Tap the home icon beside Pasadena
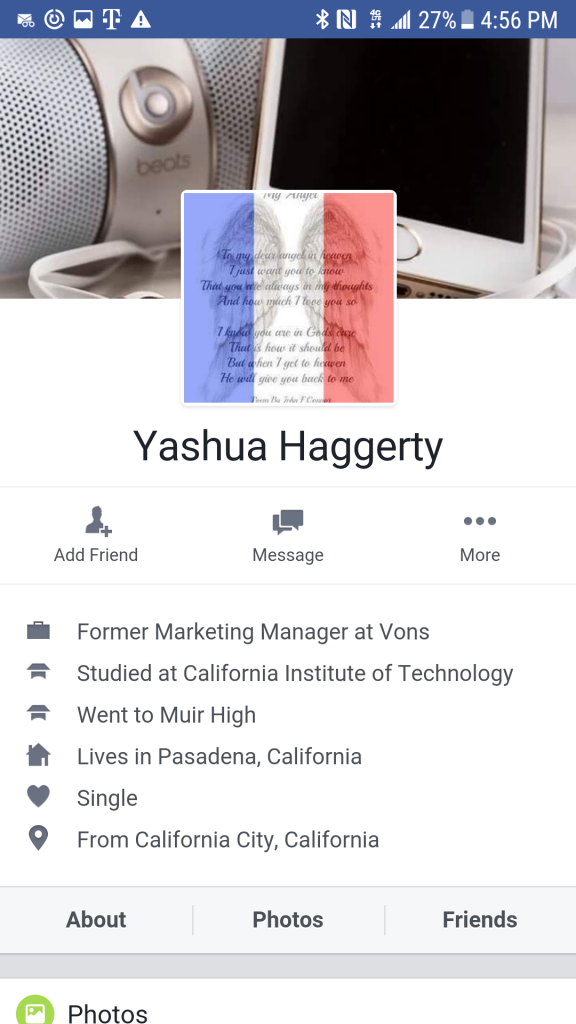The image size is (576, 1024). [x=39, y=756]
